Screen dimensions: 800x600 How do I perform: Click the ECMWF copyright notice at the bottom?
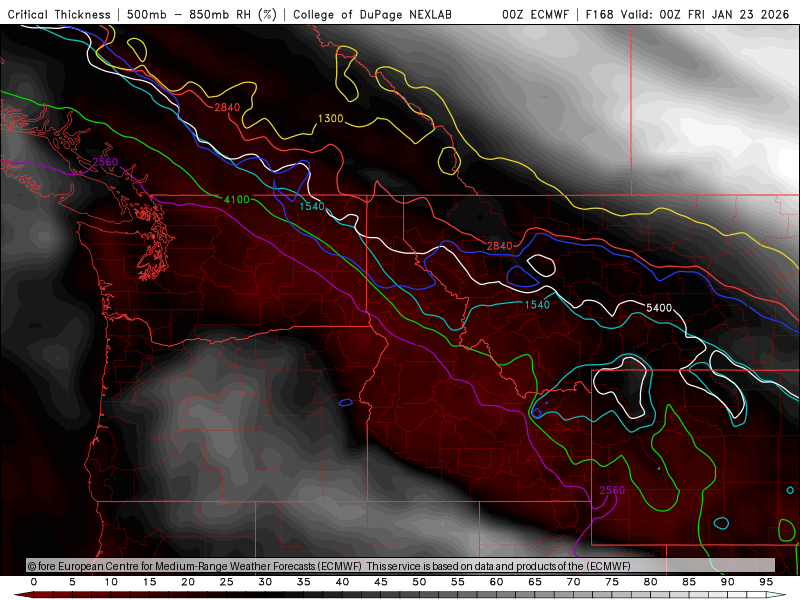pyautogui.click(x=329, y=566)
